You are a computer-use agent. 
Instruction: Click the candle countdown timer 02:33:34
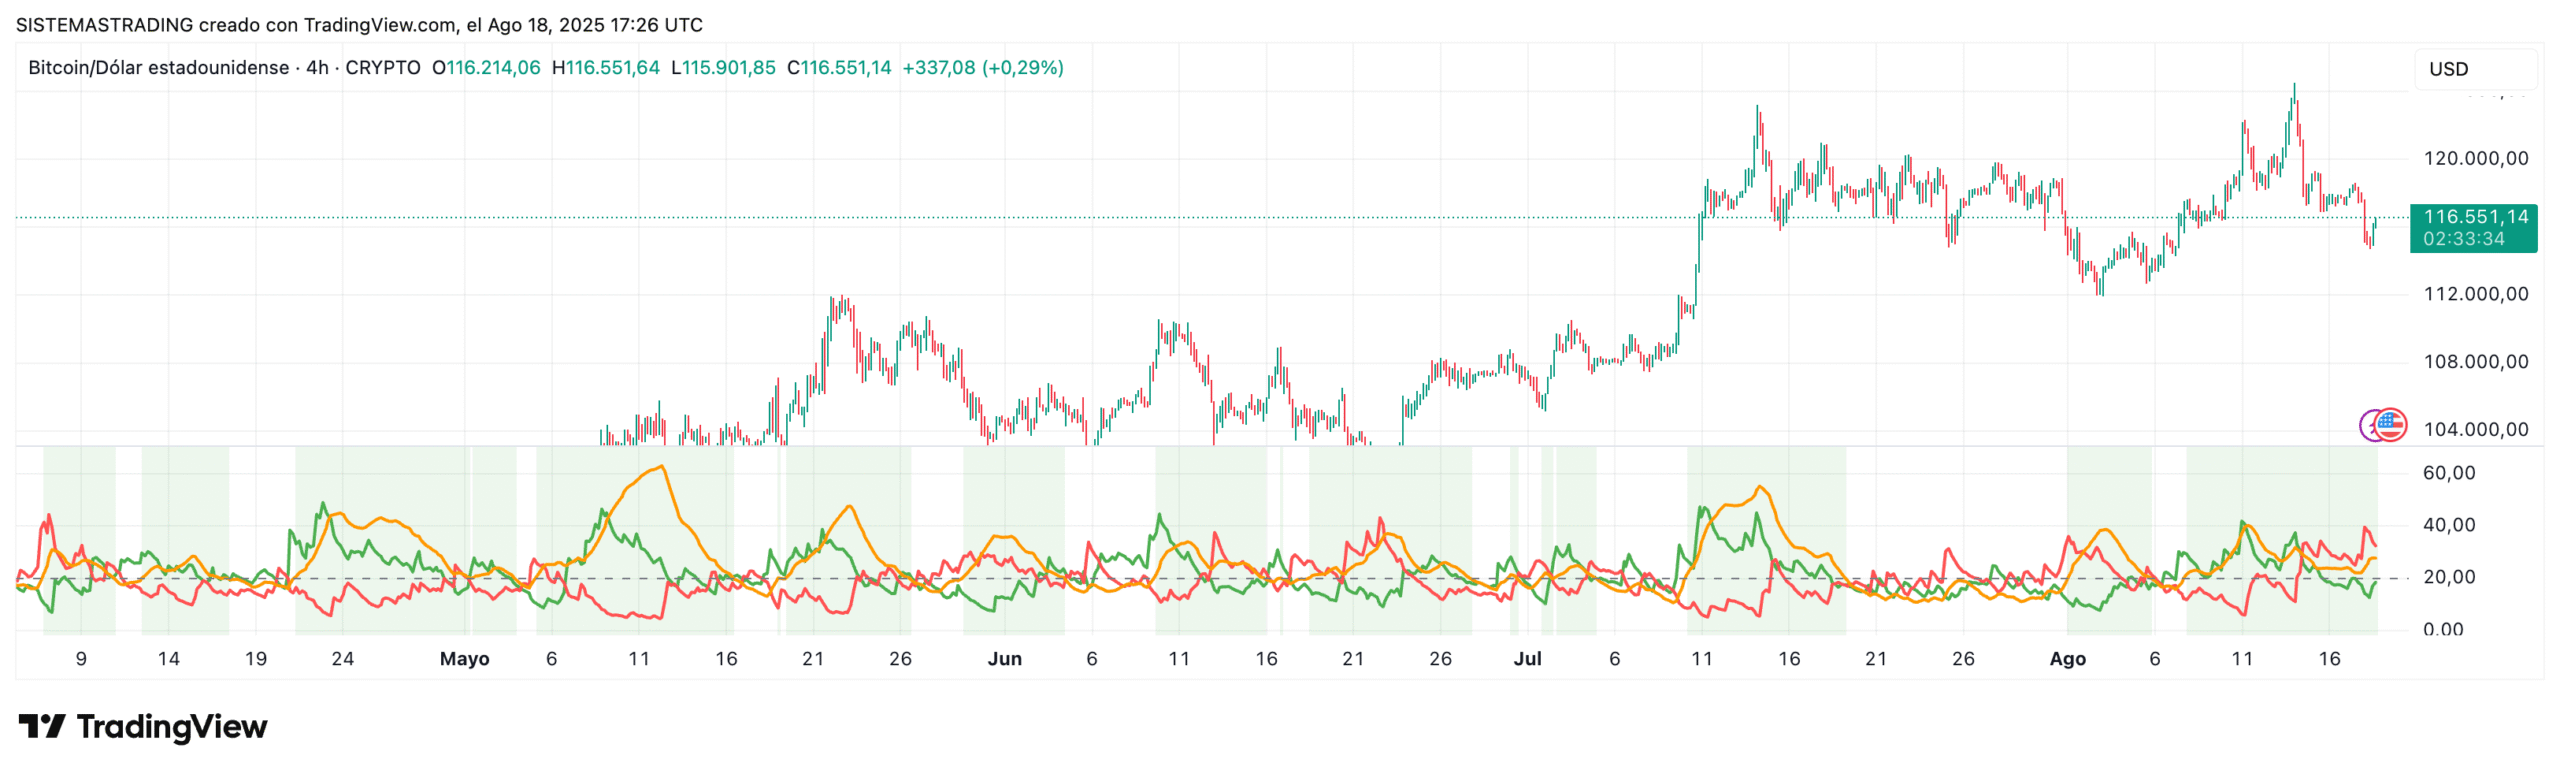coord(2463,239)
